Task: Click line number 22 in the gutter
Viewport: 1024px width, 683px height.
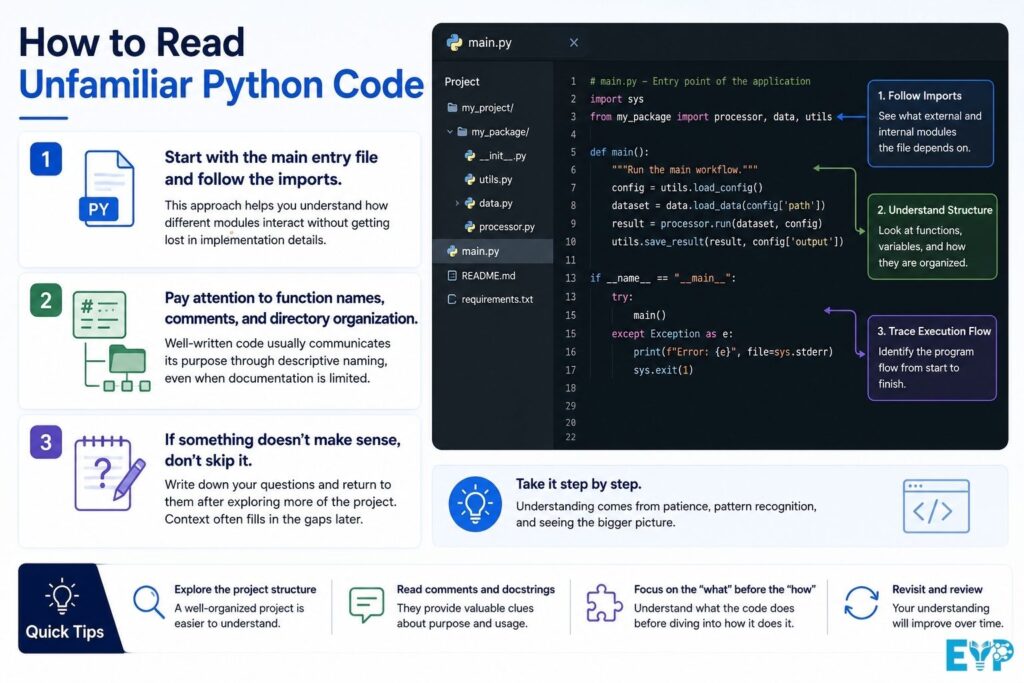Action: (570, 437)
